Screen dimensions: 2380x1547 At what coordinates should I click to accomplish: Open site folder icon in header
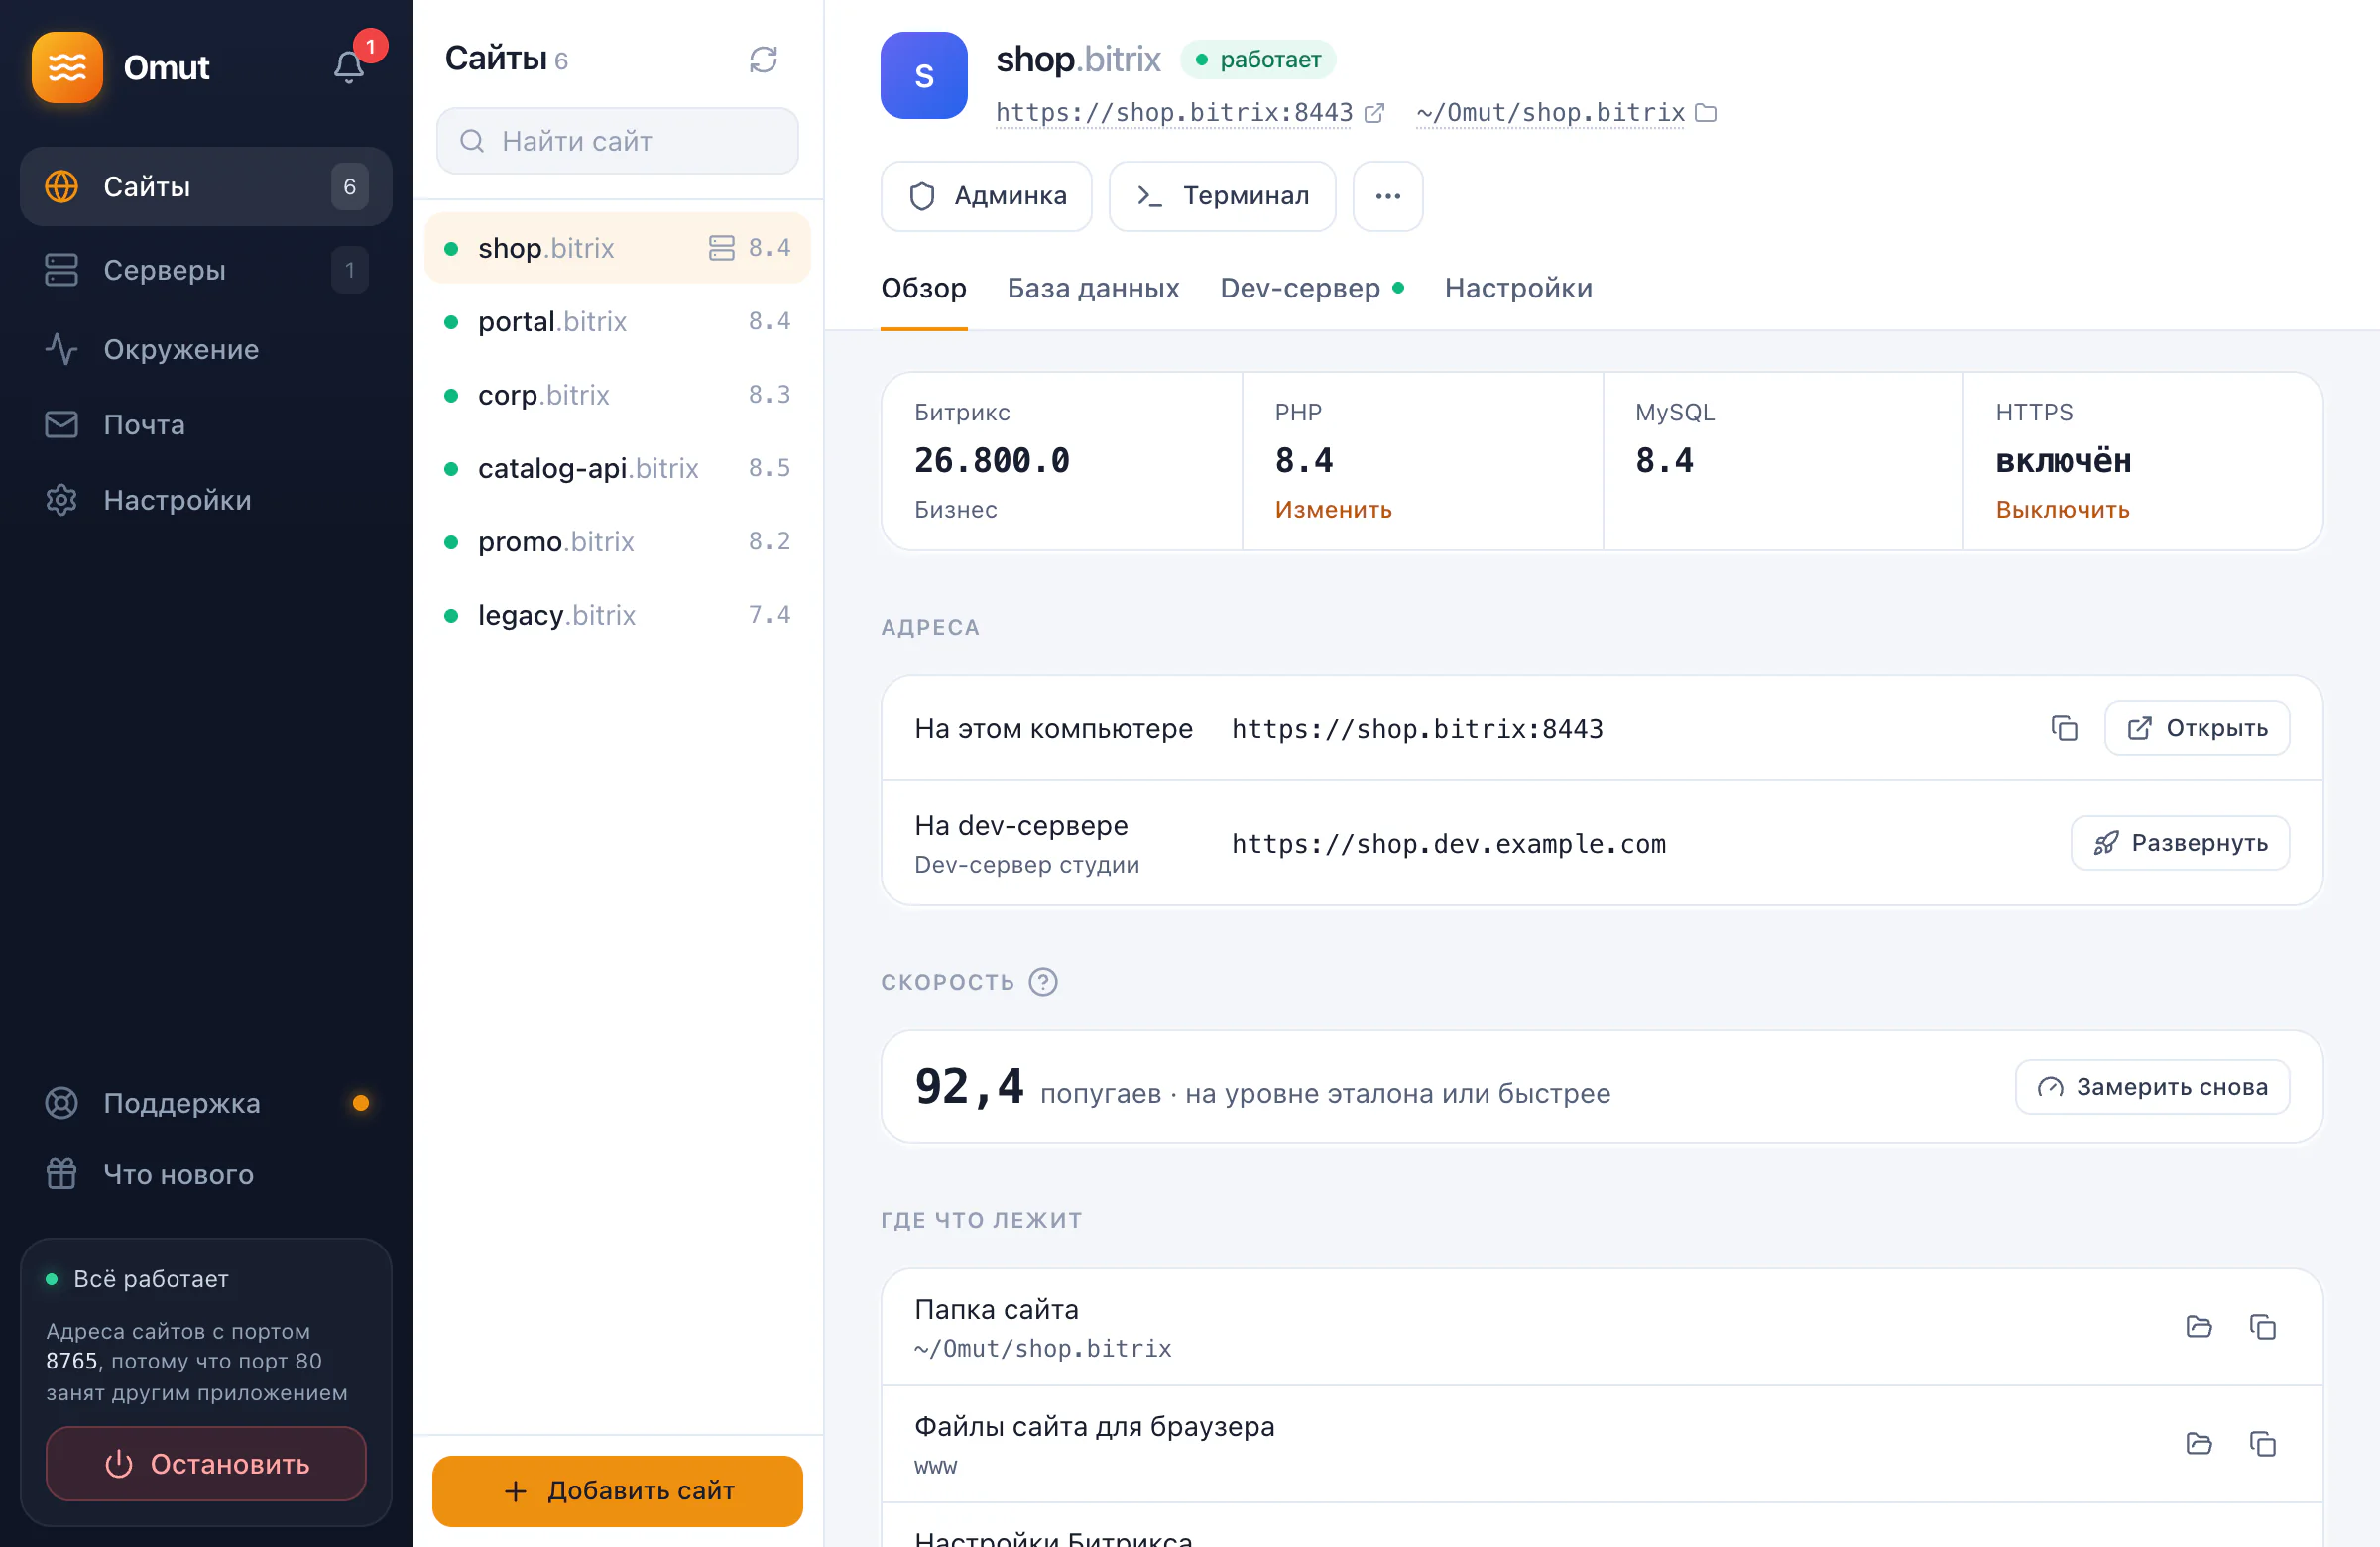coord(1706,113)
